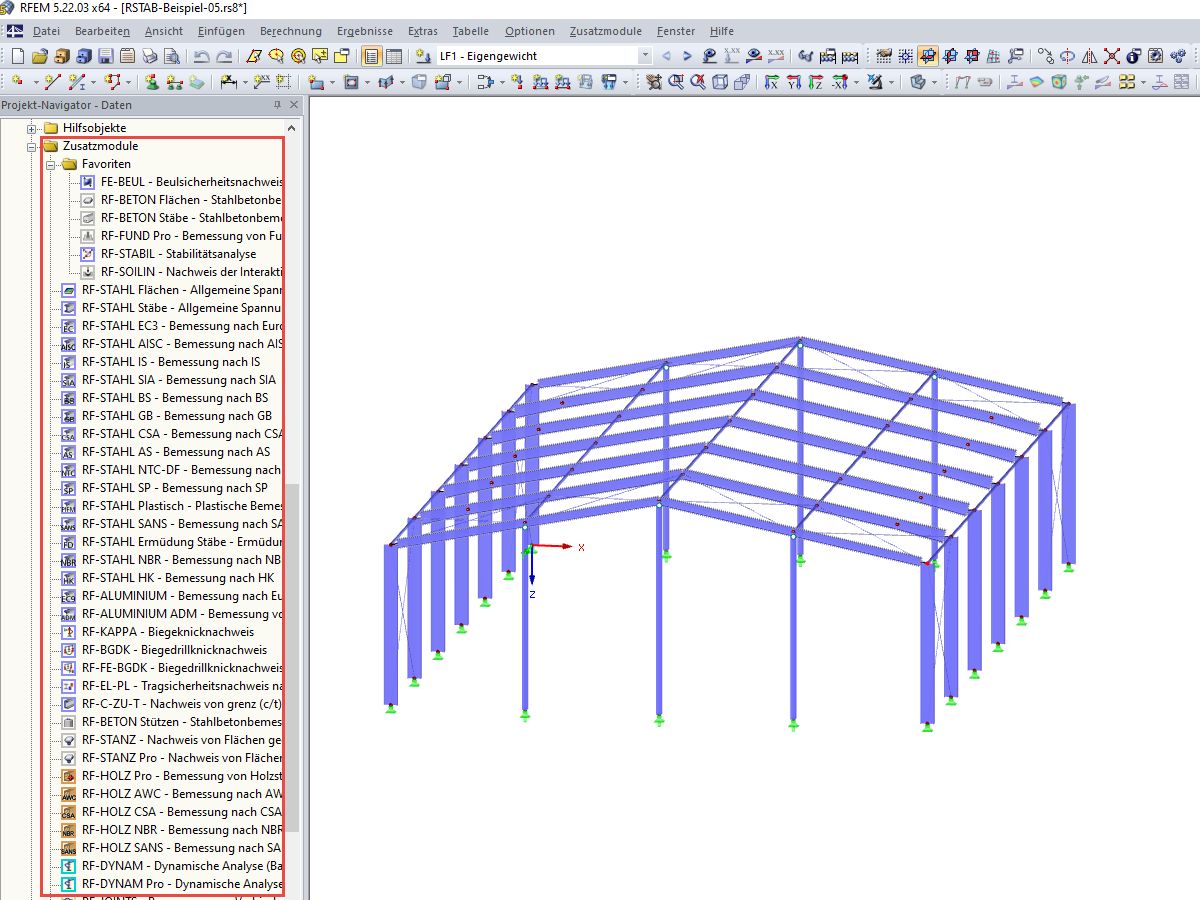Image resolution: width=1200 pixels, height=900 pixels.
Task: Click the New file icon
Action: point(18,56)
